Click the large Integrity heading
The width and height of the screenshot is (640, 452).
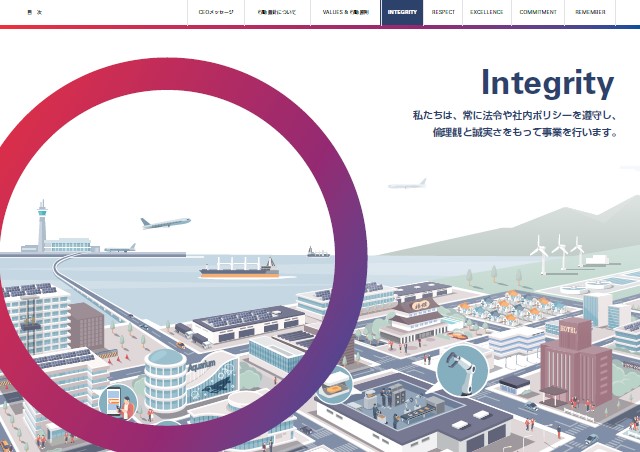pyautogui.click(x=546, y=83)
